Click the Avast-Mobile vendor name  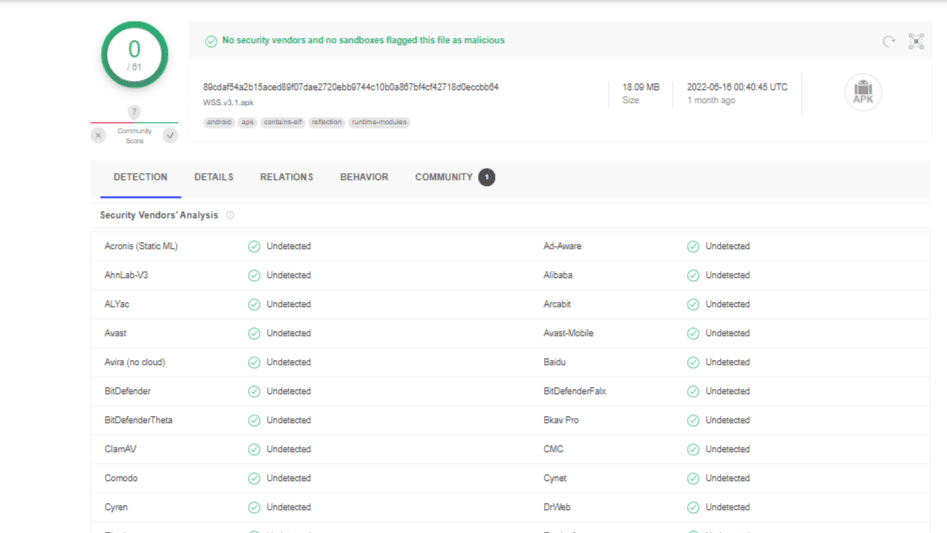568,333
